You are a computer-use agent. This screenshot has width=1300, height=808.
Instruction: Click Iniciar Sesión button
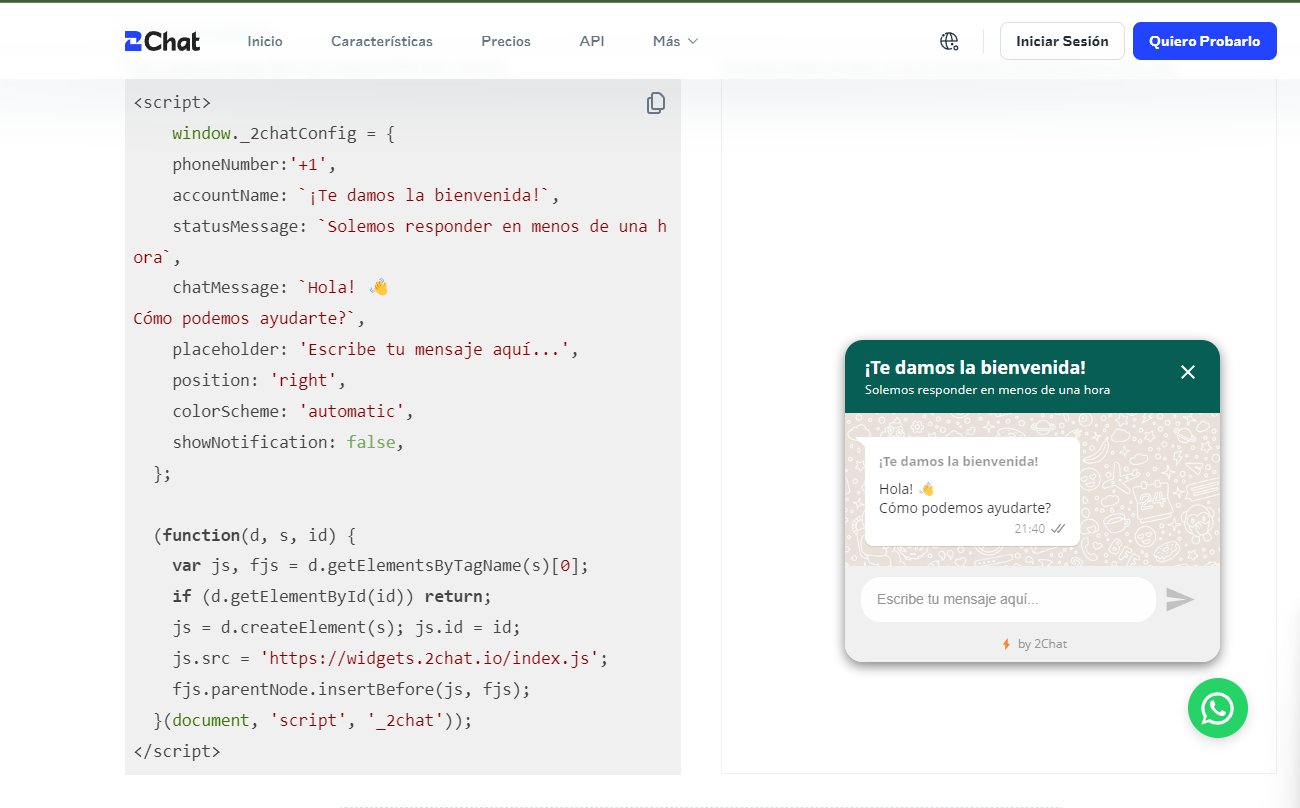(1062, 41)
